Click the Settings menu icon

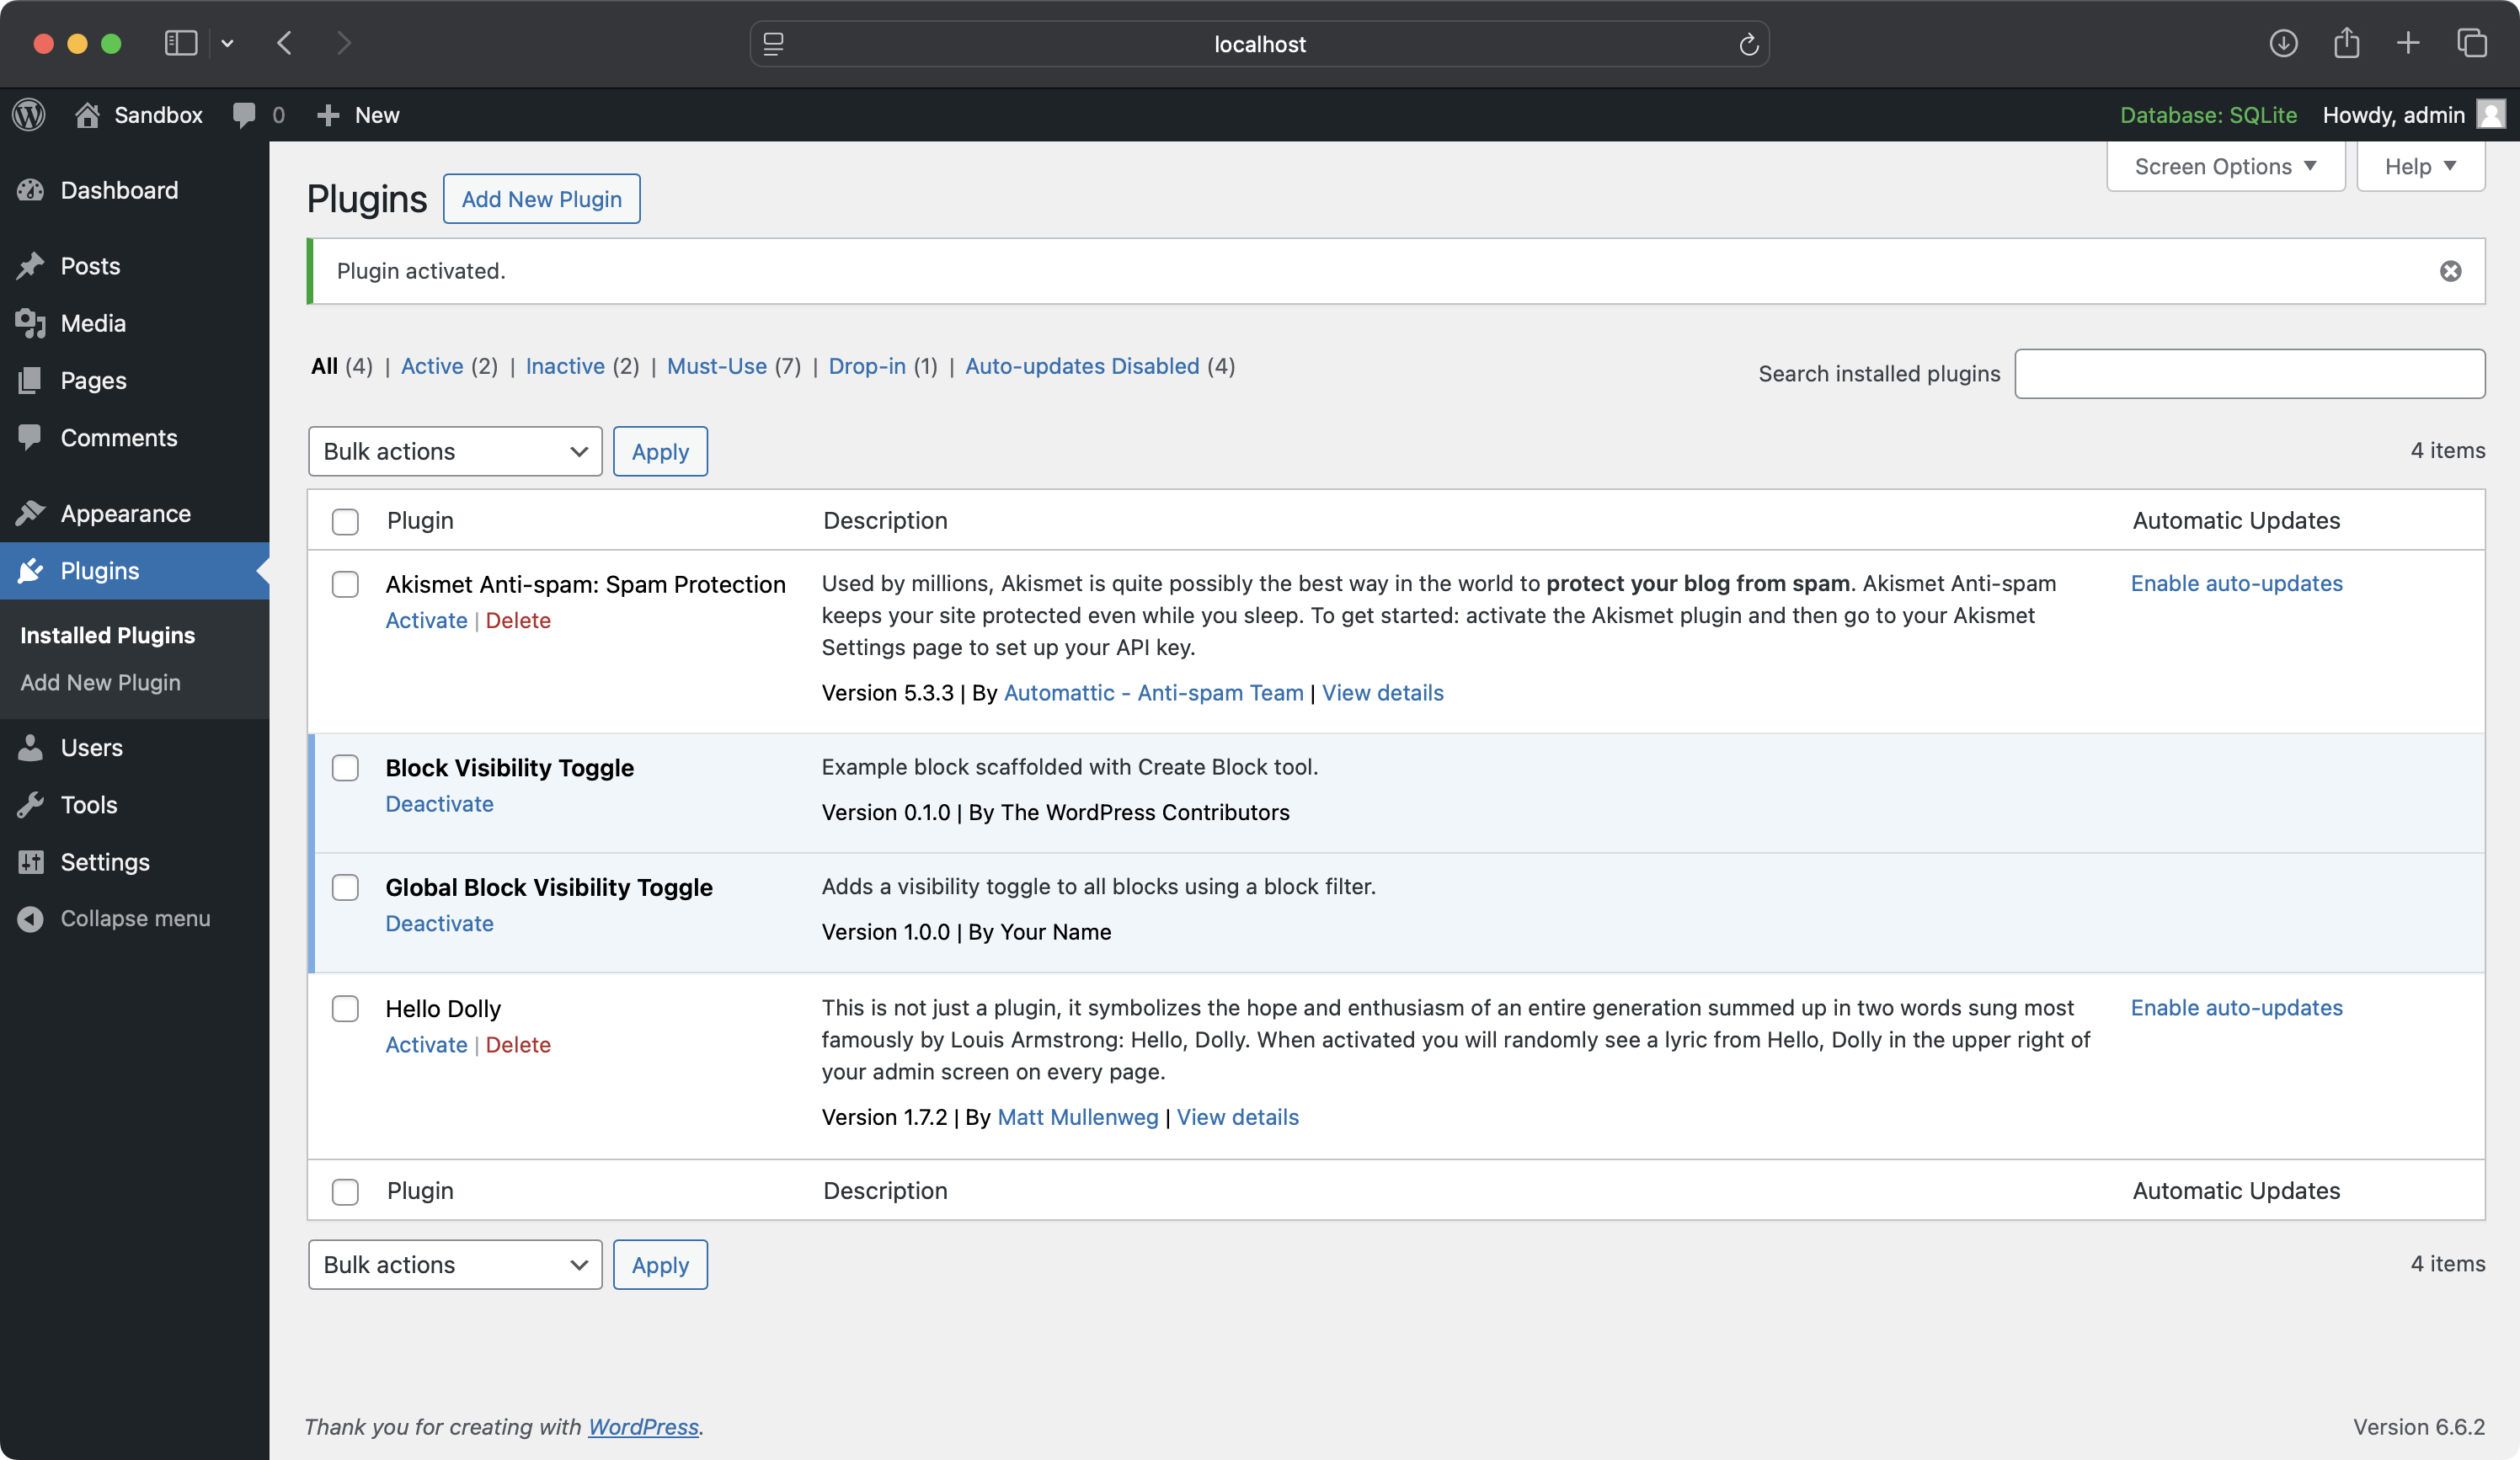pyautogui.click(x=29, y=861)
